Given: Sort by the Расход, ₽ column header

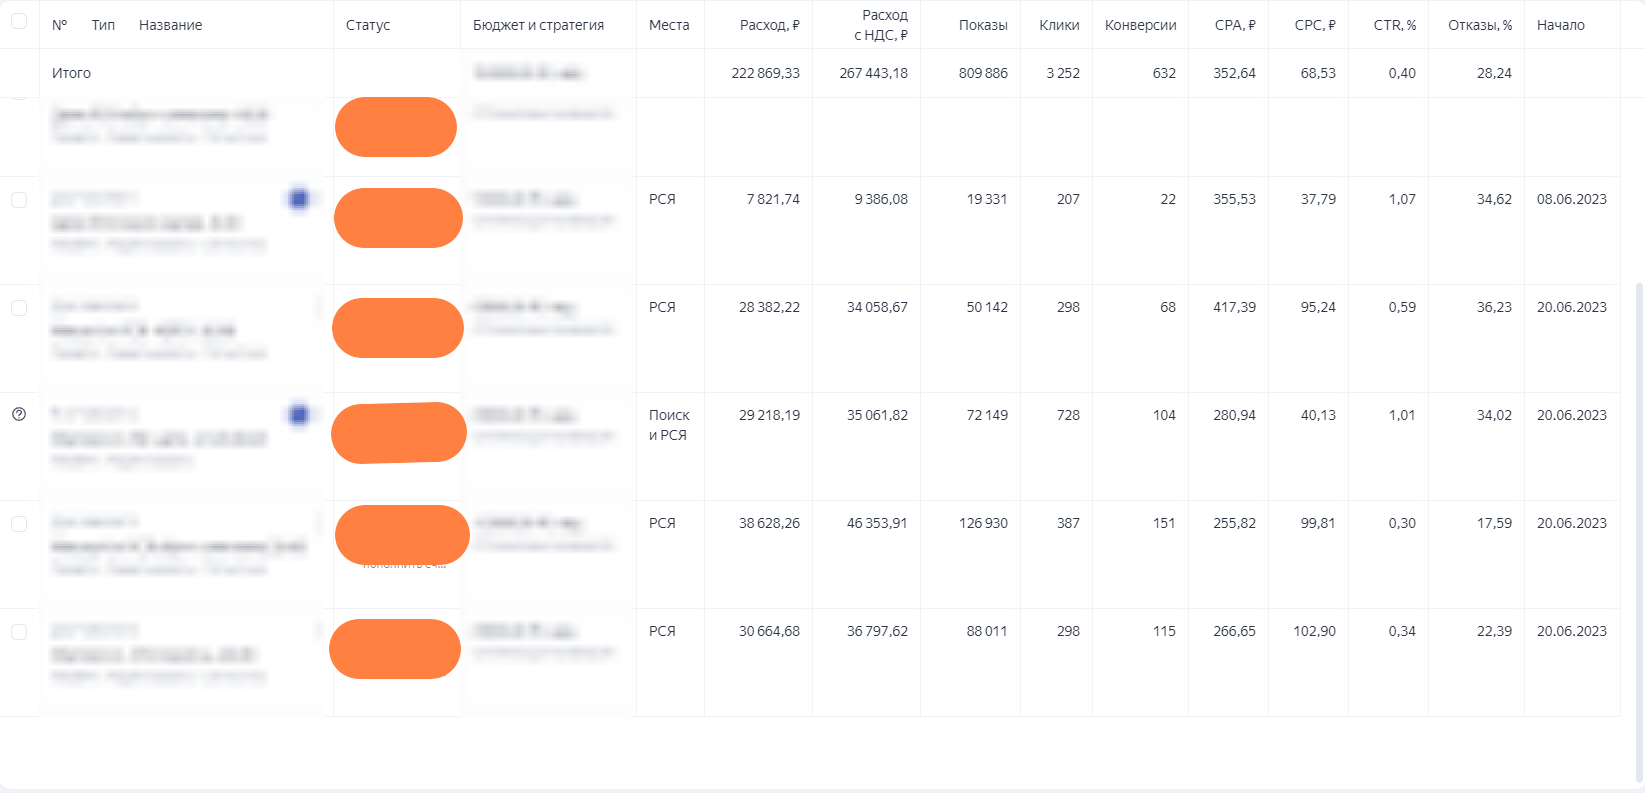Looking at the screenshot, I should pyautogui.click(x=770, y=25).
